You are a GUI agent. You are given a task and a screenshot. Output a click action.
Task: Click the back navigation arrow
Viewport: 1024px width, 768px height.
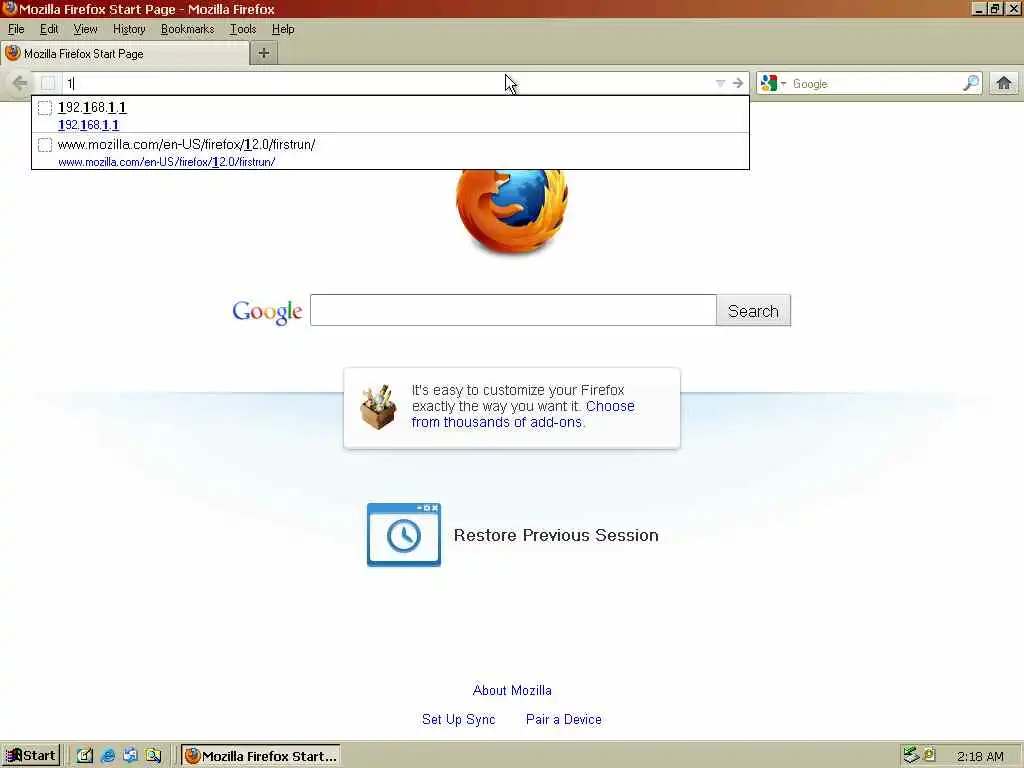click(20, 83)
